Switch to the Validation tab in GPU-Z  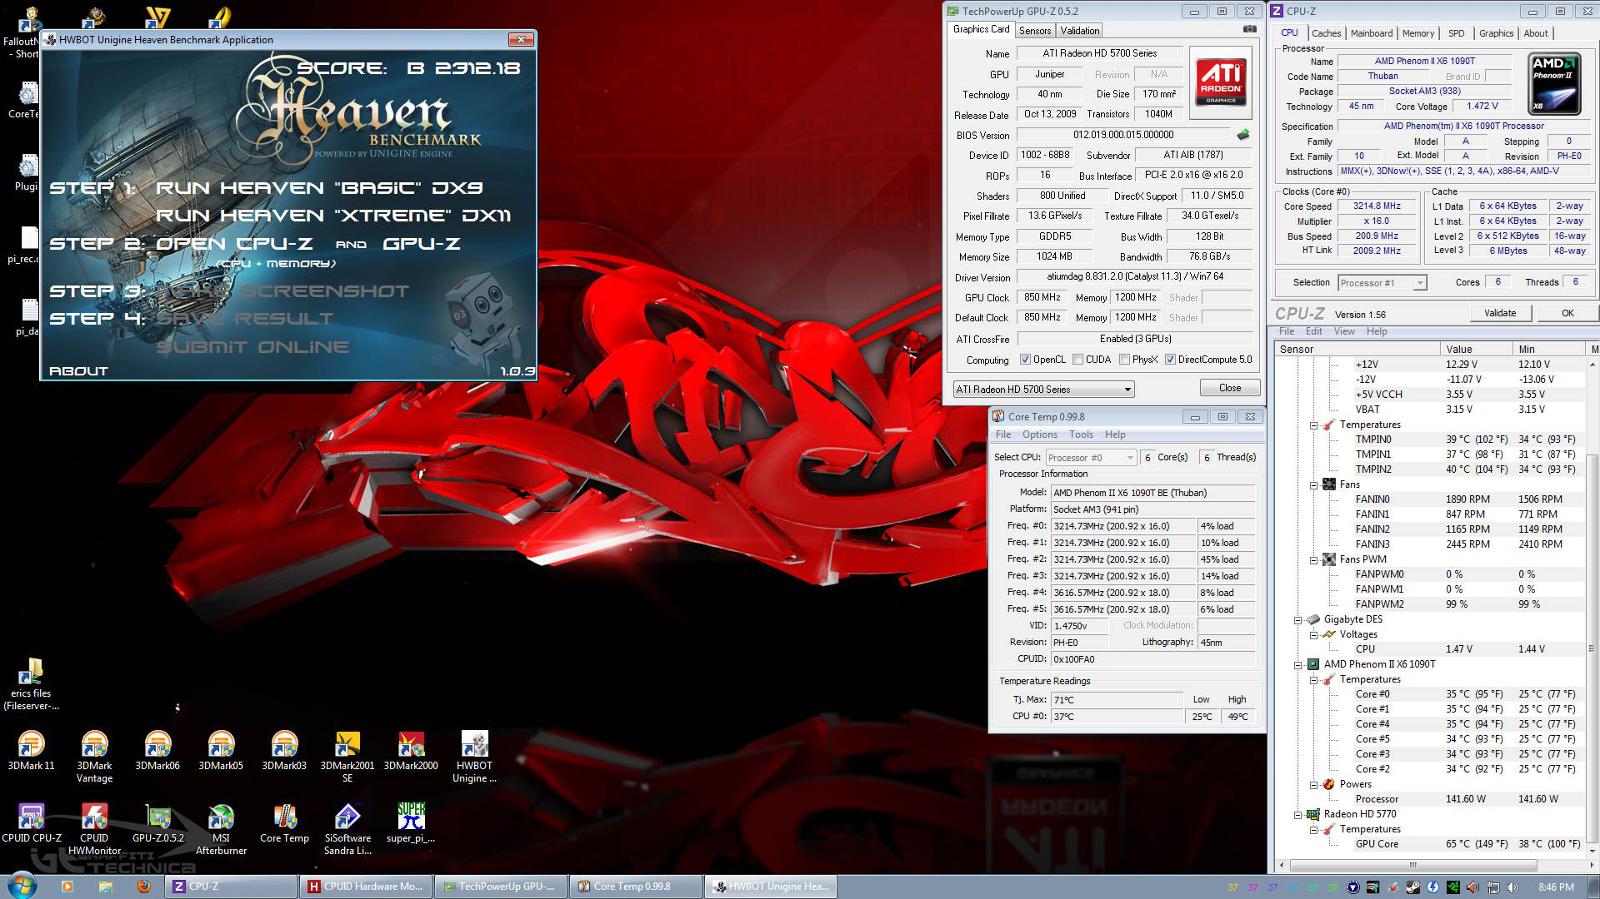tap(1080, 31)
